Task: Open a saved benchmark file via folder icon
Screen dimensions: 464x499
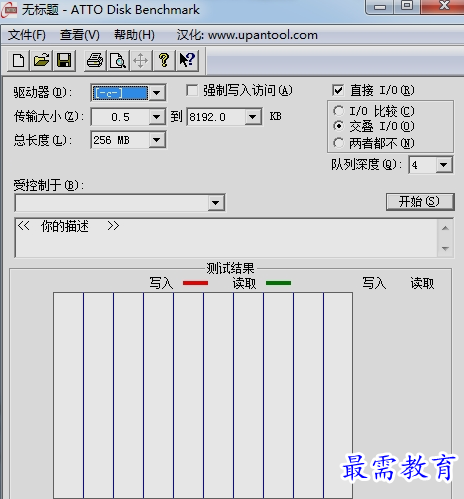Action: pyautogui.click(x=41, y=60)
